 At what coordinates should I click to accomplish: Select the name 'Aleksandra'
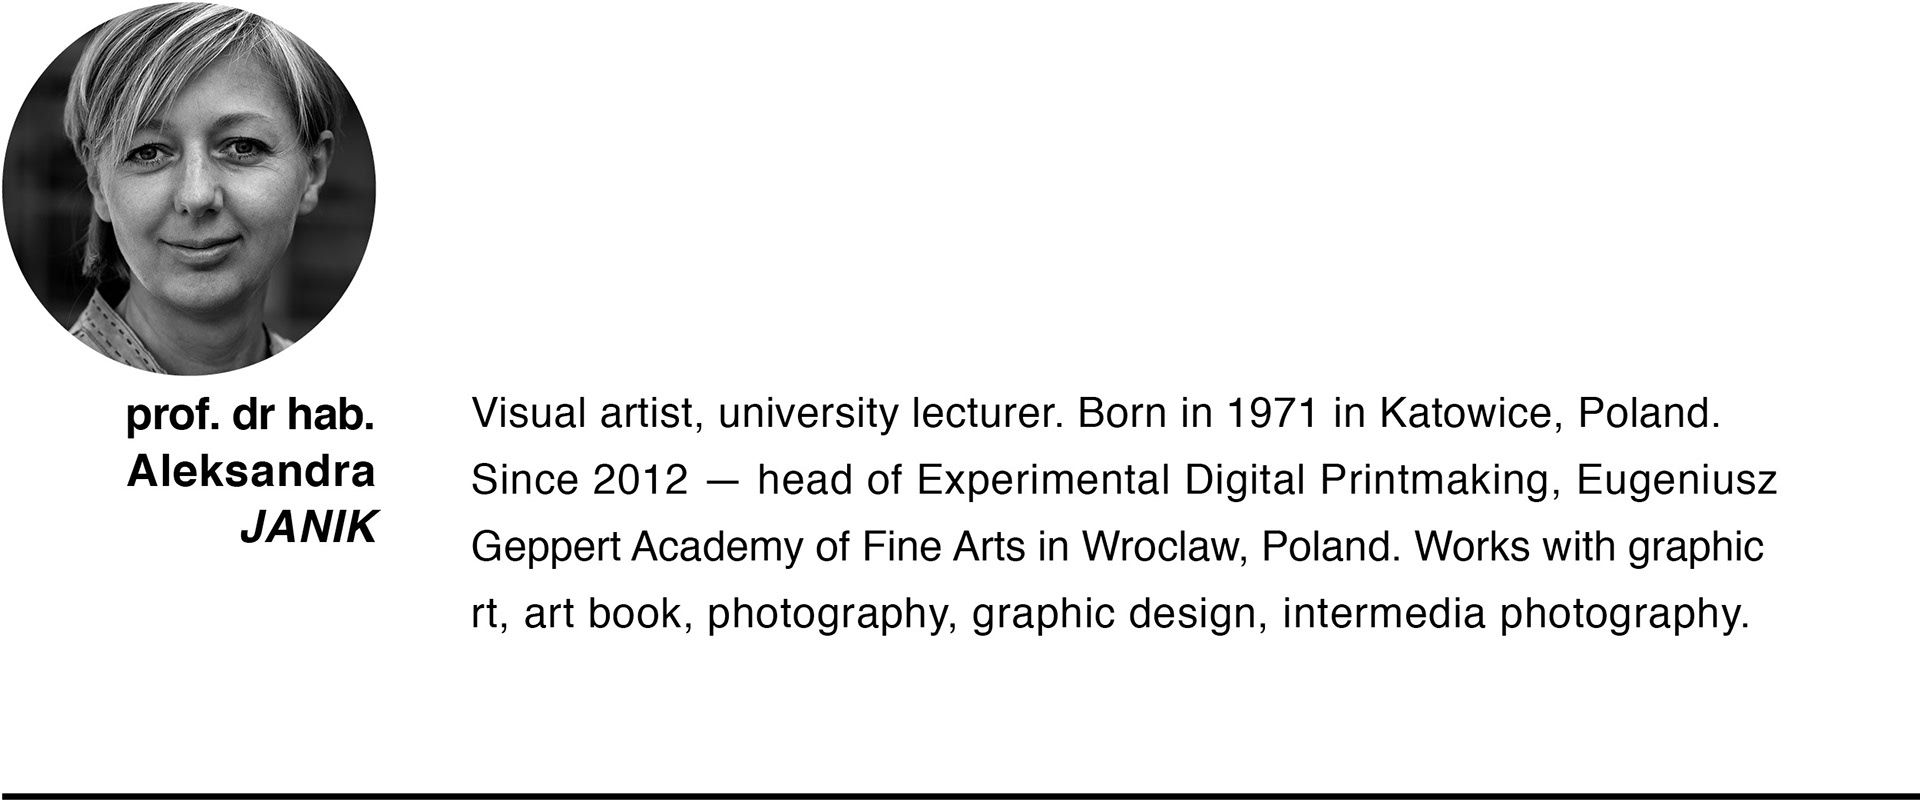(x=251, y=471)
